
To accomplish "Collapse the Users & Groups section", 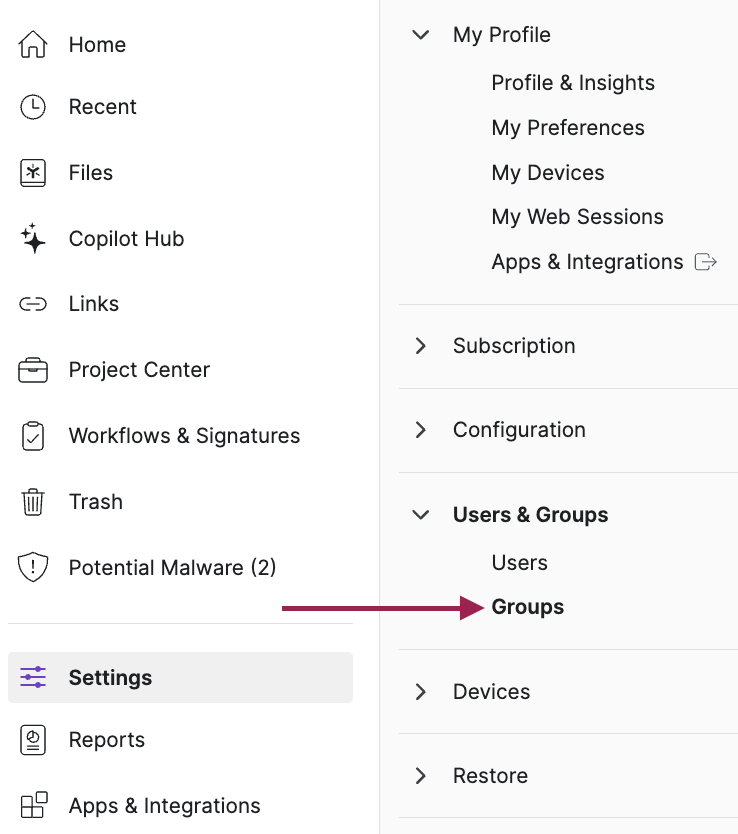I will pyautogui.click(x=421, y=515).
